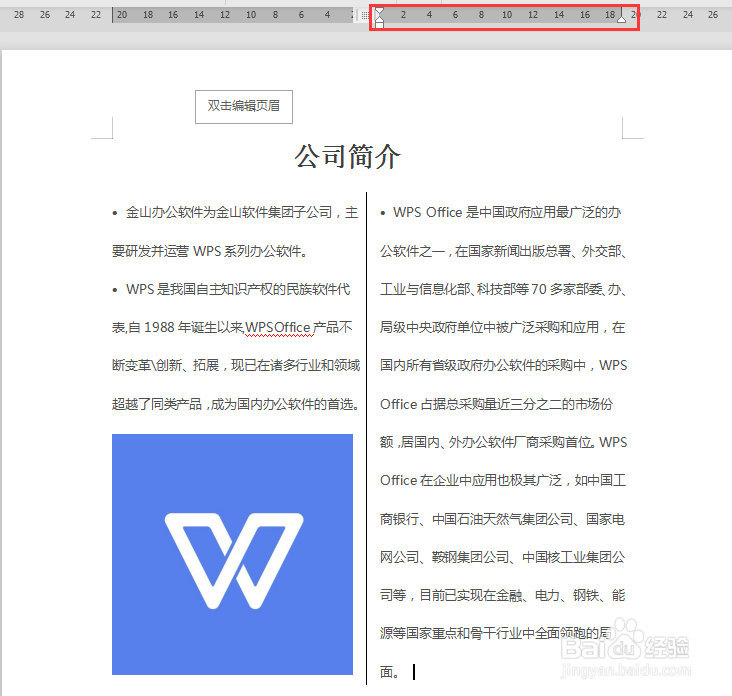Click the line Office 在企业中应用也极其广泛，如中国工
Image resolution: width=732 pixels, height=696 pixels.
coord(503,480)
